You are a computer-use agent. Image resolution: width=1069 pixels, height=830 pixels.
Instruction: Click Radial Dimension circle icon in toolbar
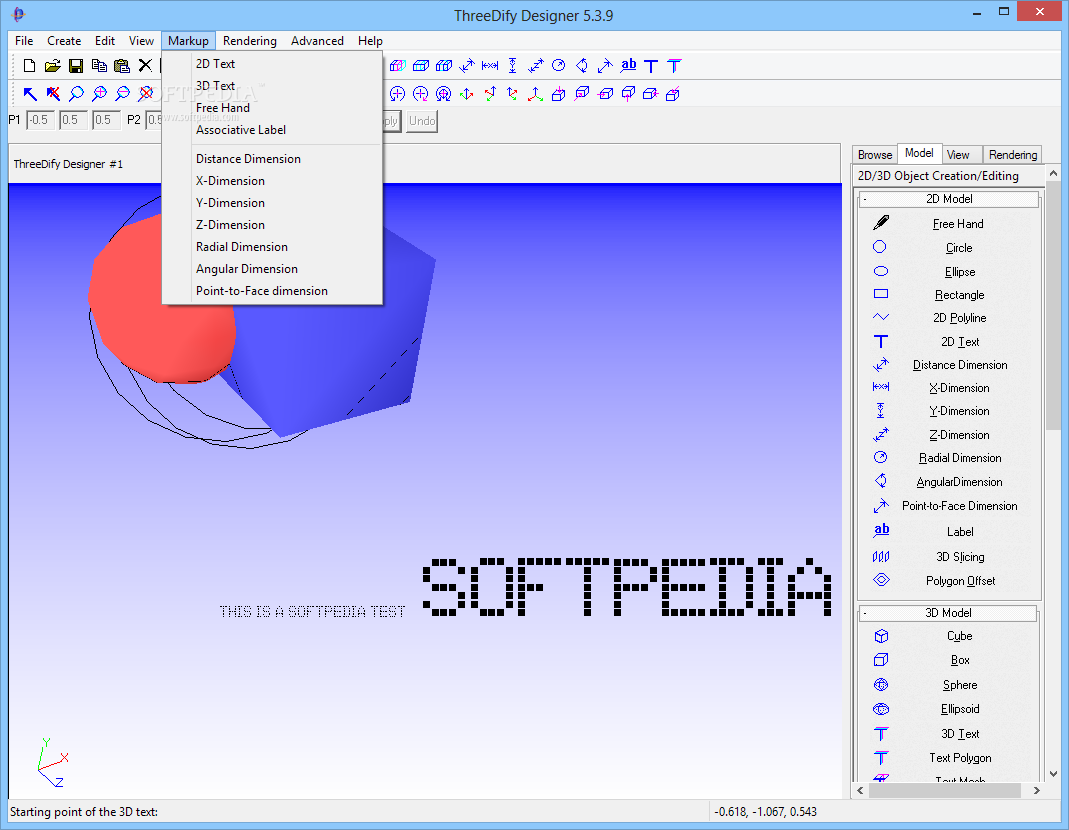(x=558, y=65)
